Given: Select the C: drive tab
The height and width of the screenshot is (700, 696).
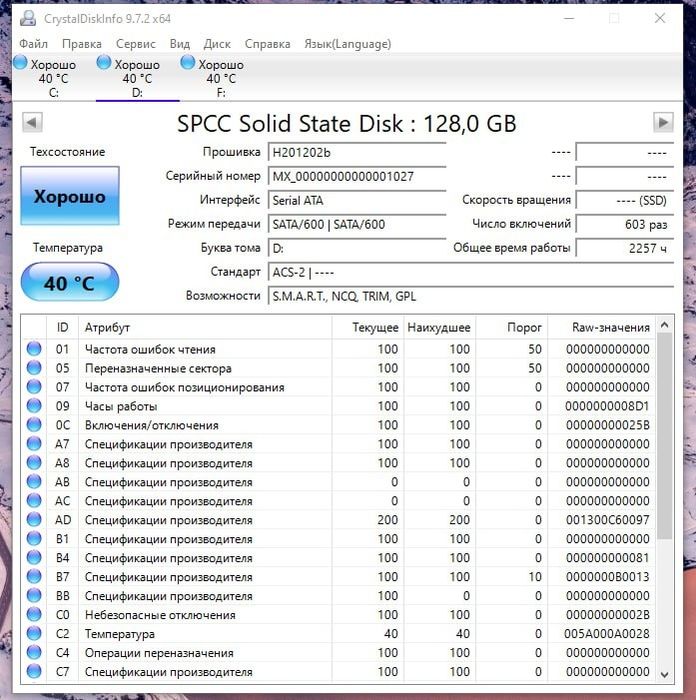Looking at the screenshot, I should coord(54,78).
